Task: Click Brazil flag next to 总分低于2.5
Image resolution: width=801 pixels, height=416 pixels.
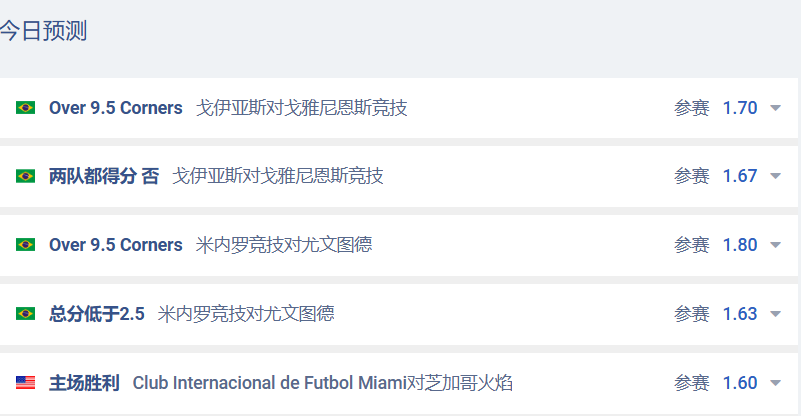Action: pos(25,314)
